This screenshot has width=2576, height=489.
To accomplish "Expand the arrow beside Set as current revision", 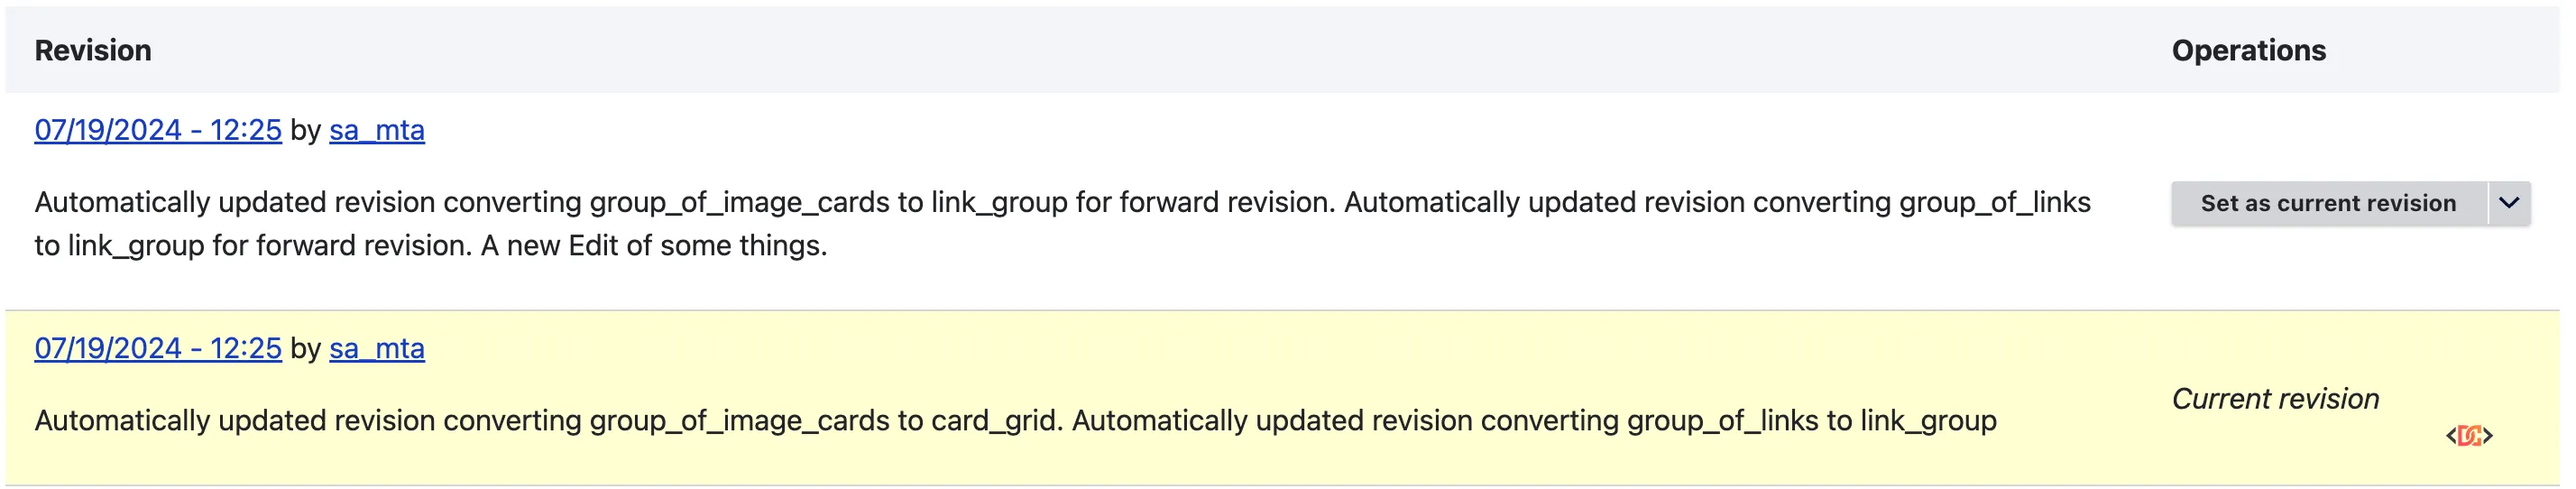I will tap(2509, 203).
